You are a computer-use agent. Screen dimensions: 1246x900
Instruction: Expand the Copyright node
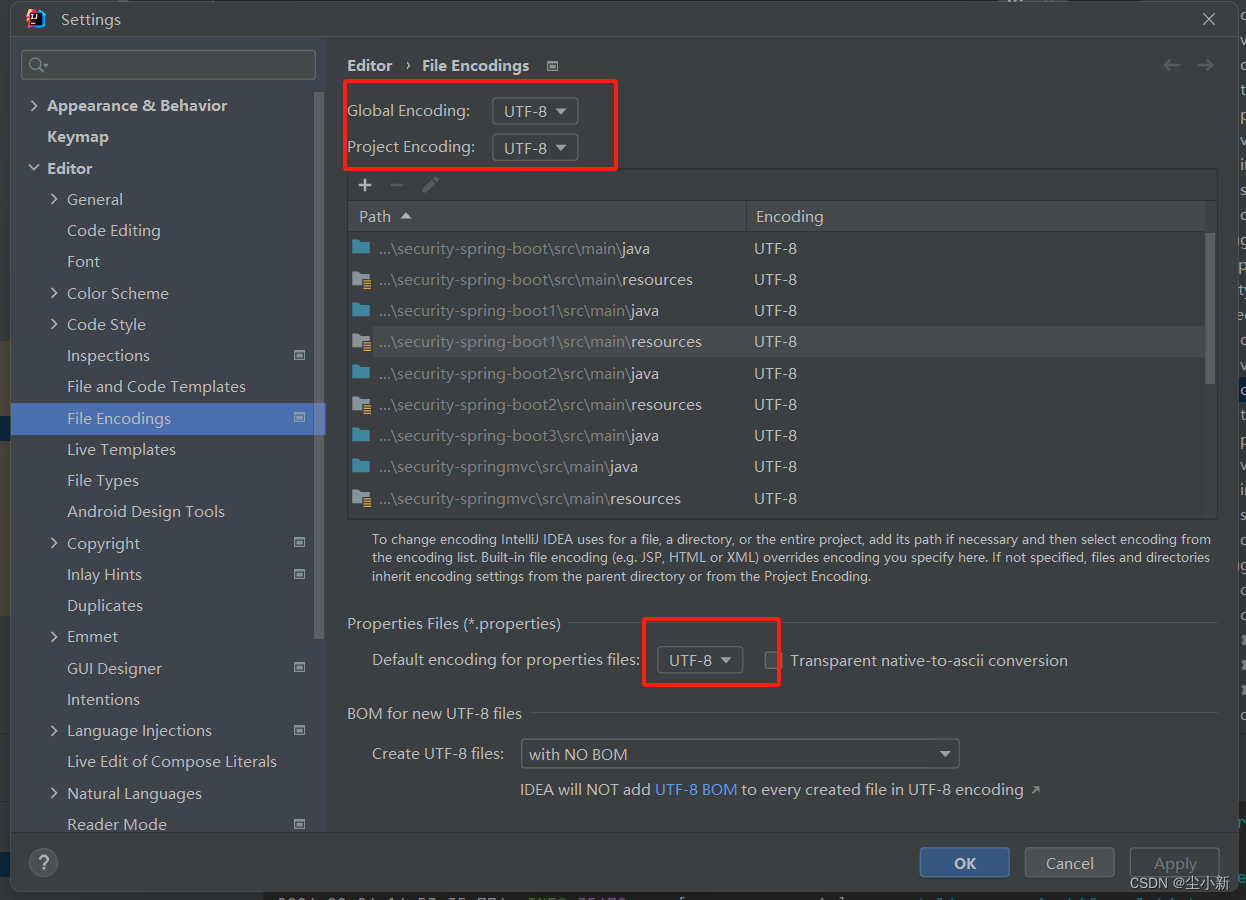coord(54,543)
